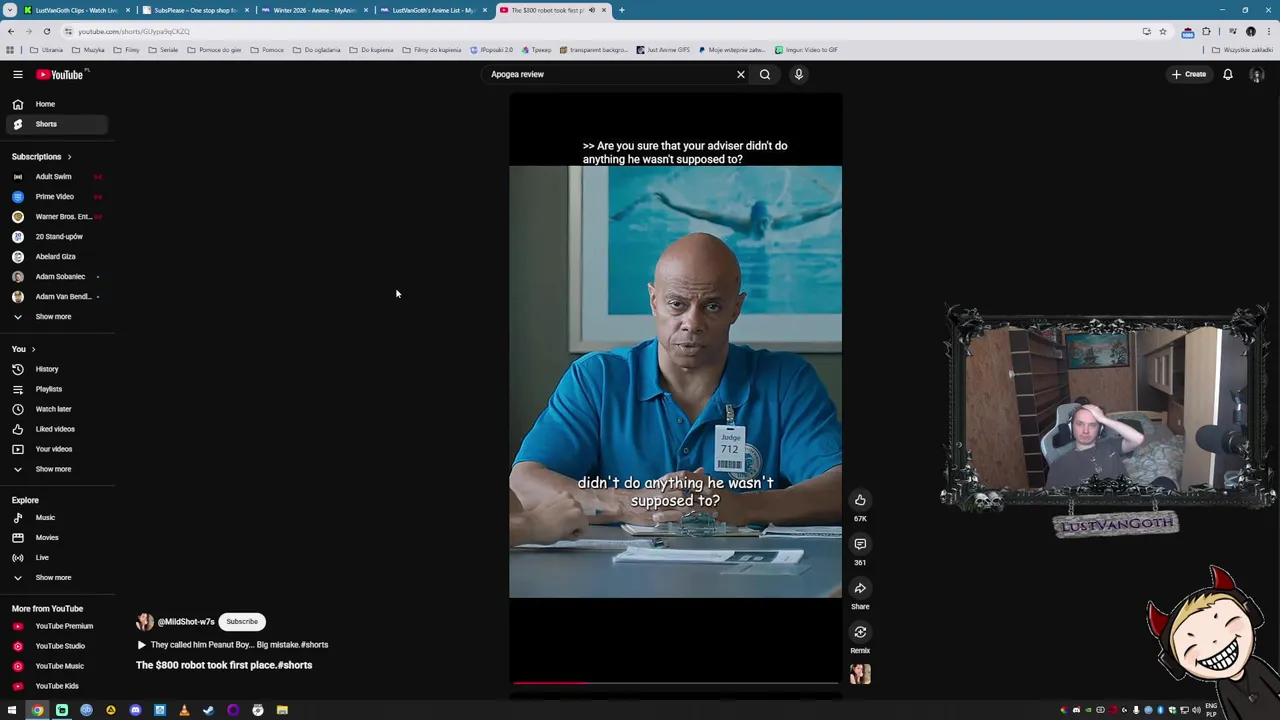The width and height of the screenshot is (1280, 720).
Task: Like this Short
Action: tap(860, 500)
